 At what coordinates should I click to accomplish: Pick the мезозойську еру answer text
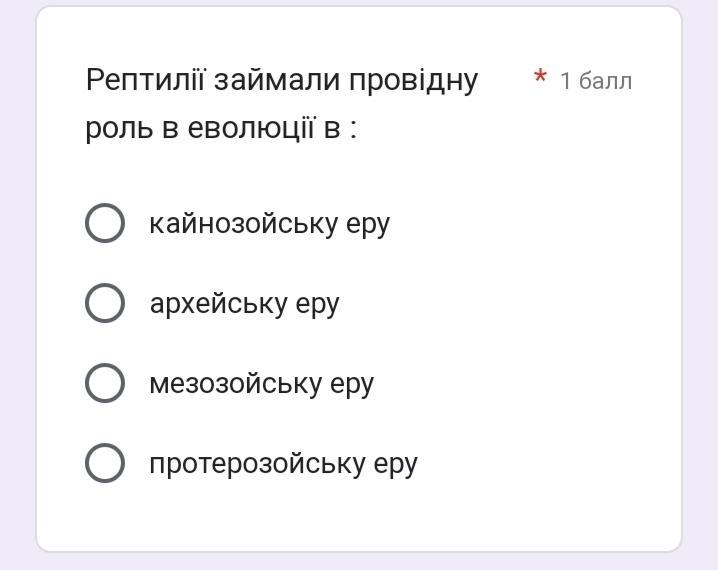(x=261, y=385)
